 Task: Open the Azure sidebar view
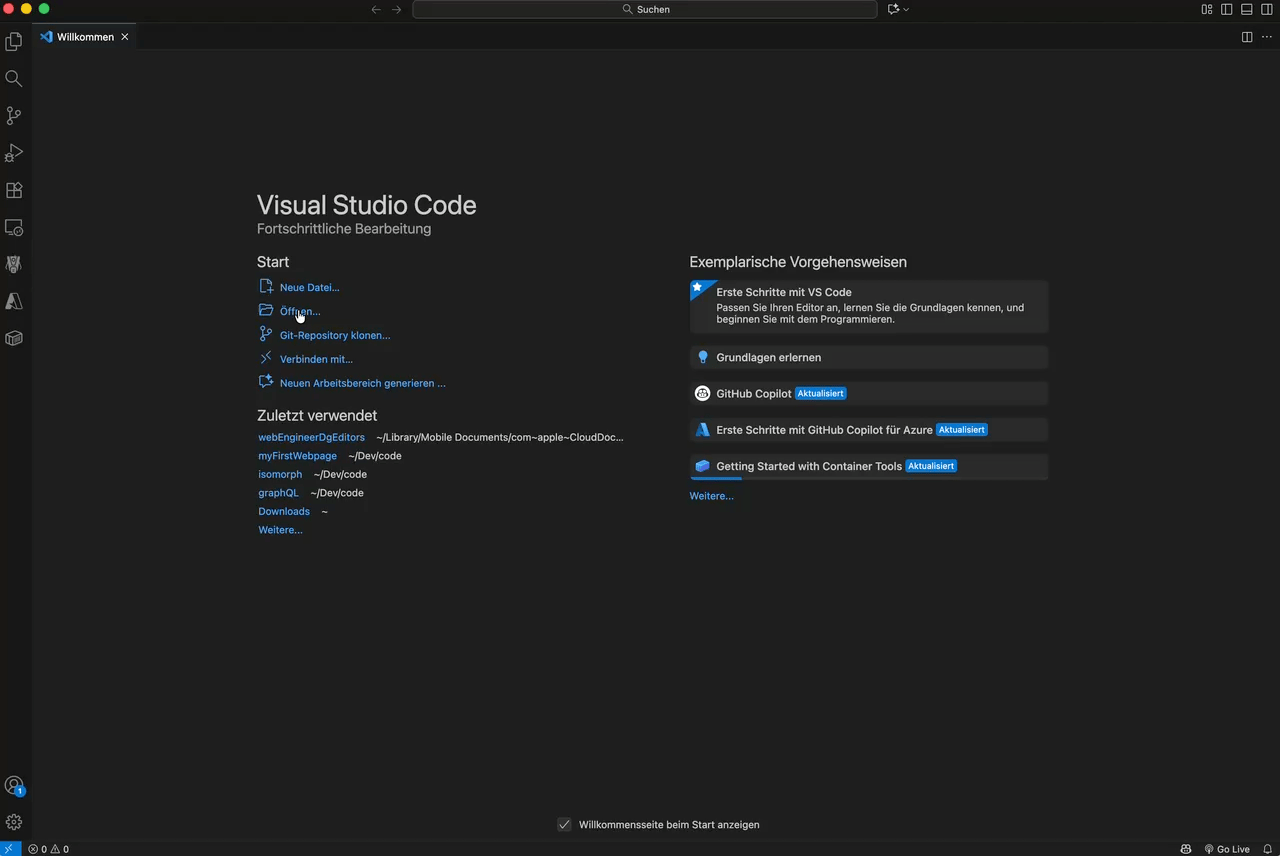pos(14,301)
